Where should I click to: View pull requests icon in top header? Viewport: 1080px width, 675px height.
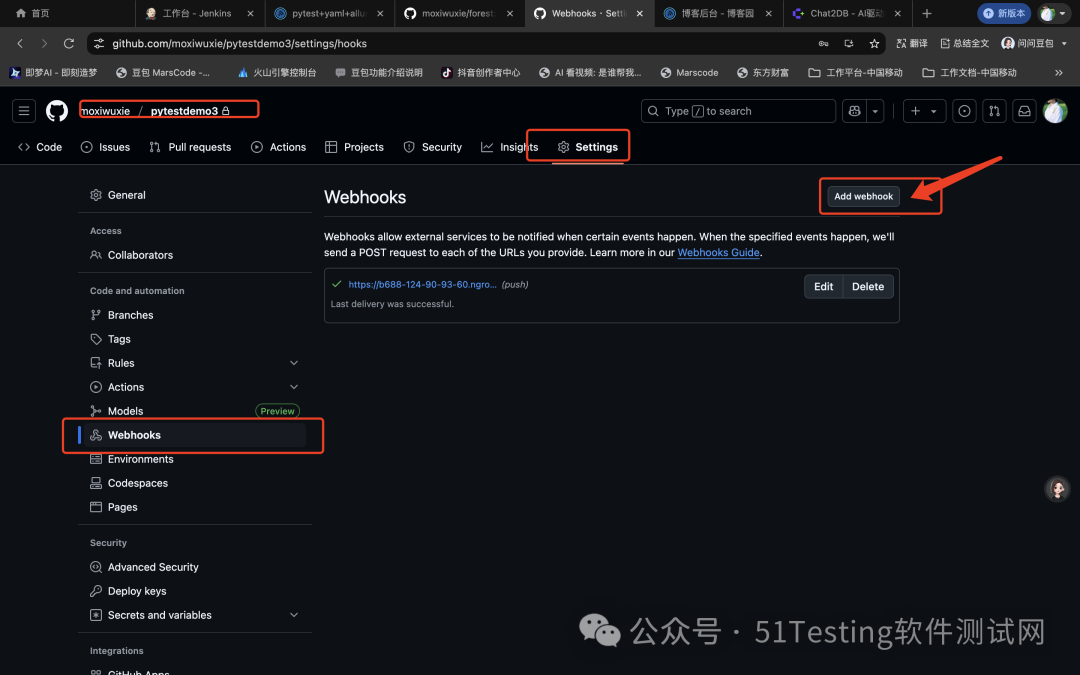(x=994, y=111)
